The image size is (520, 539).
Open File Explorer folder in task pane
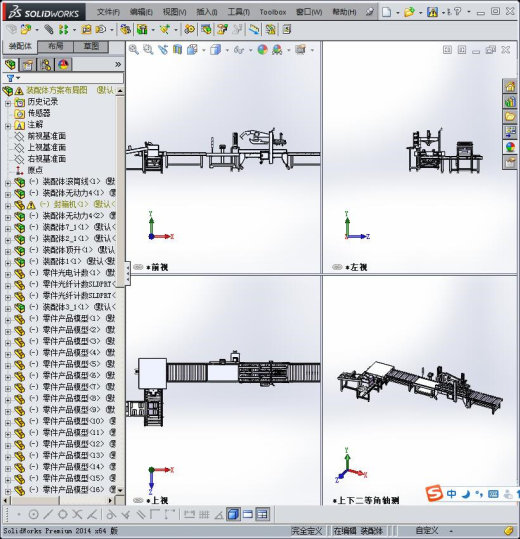(510, 117)
